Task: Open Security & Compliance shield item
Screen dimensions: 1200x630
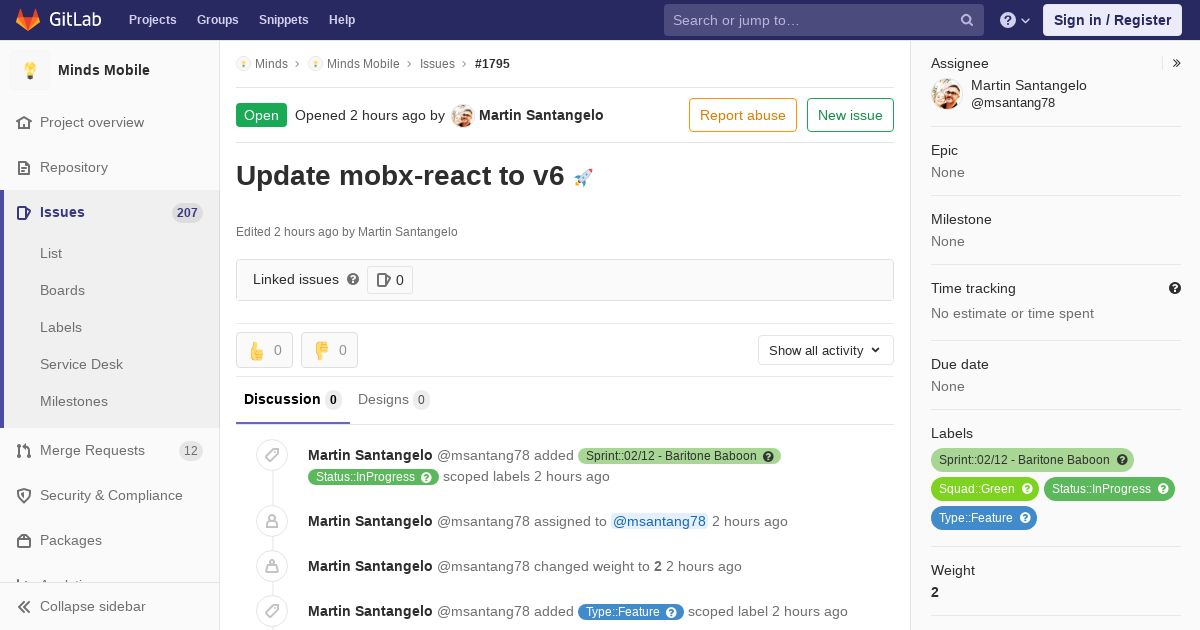Action: 110,495
